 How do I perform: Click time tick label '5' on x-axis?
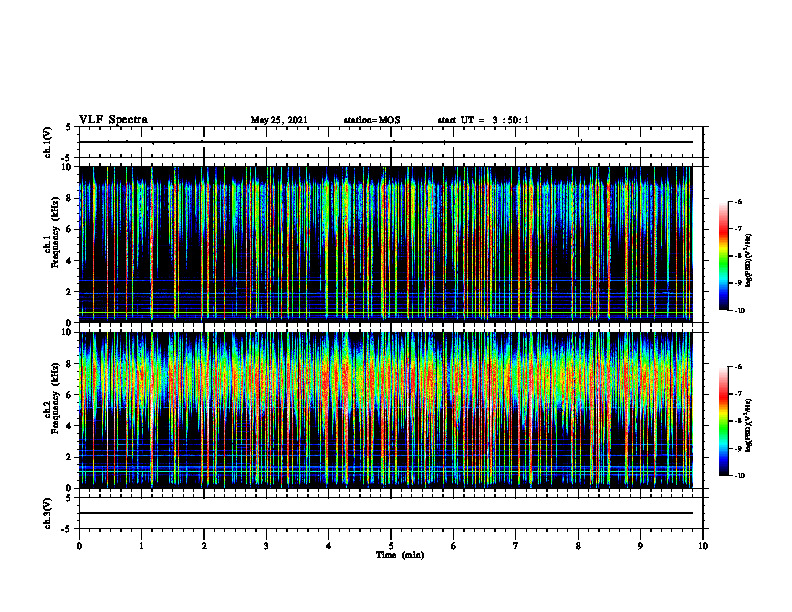pos(391,546)
